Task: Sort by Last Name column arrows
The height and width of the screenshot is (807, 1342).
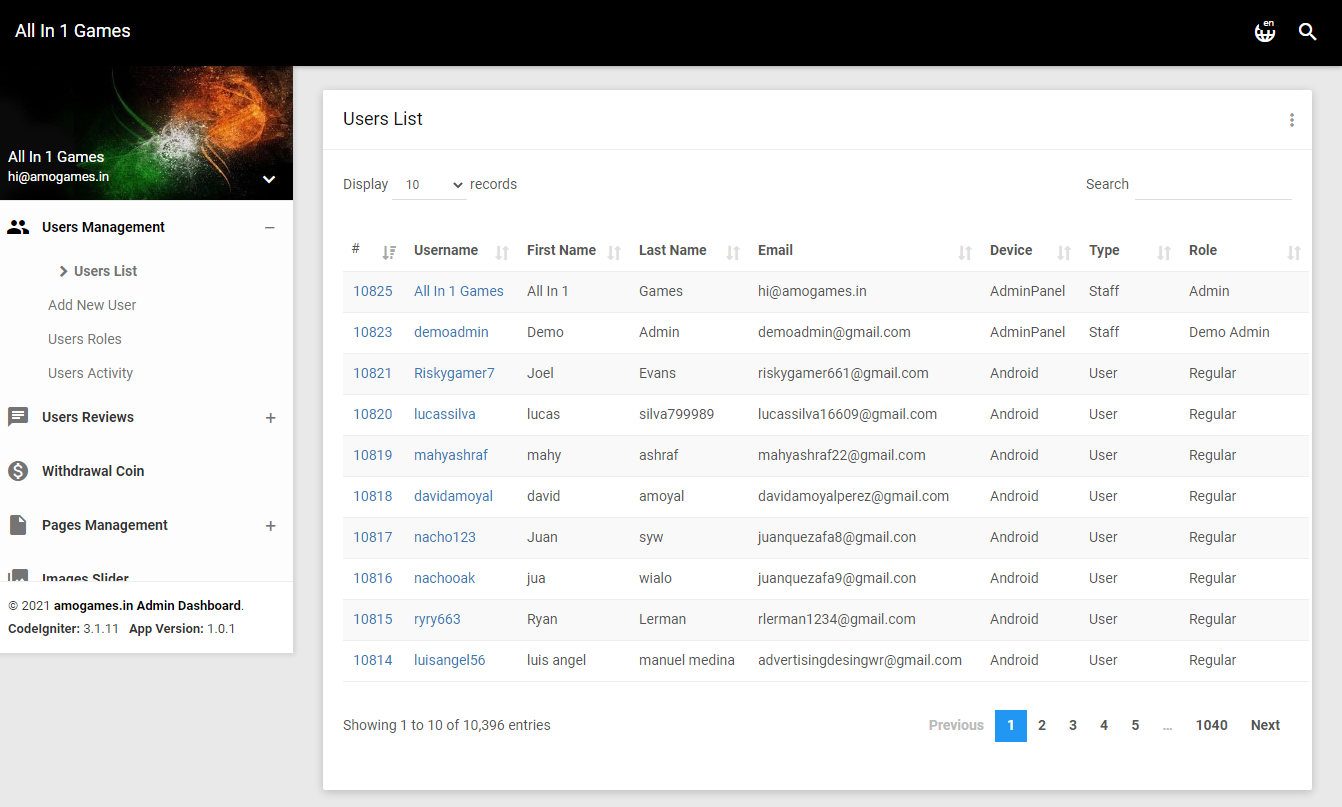Action: pyautogui.click(x=733, y=252)
